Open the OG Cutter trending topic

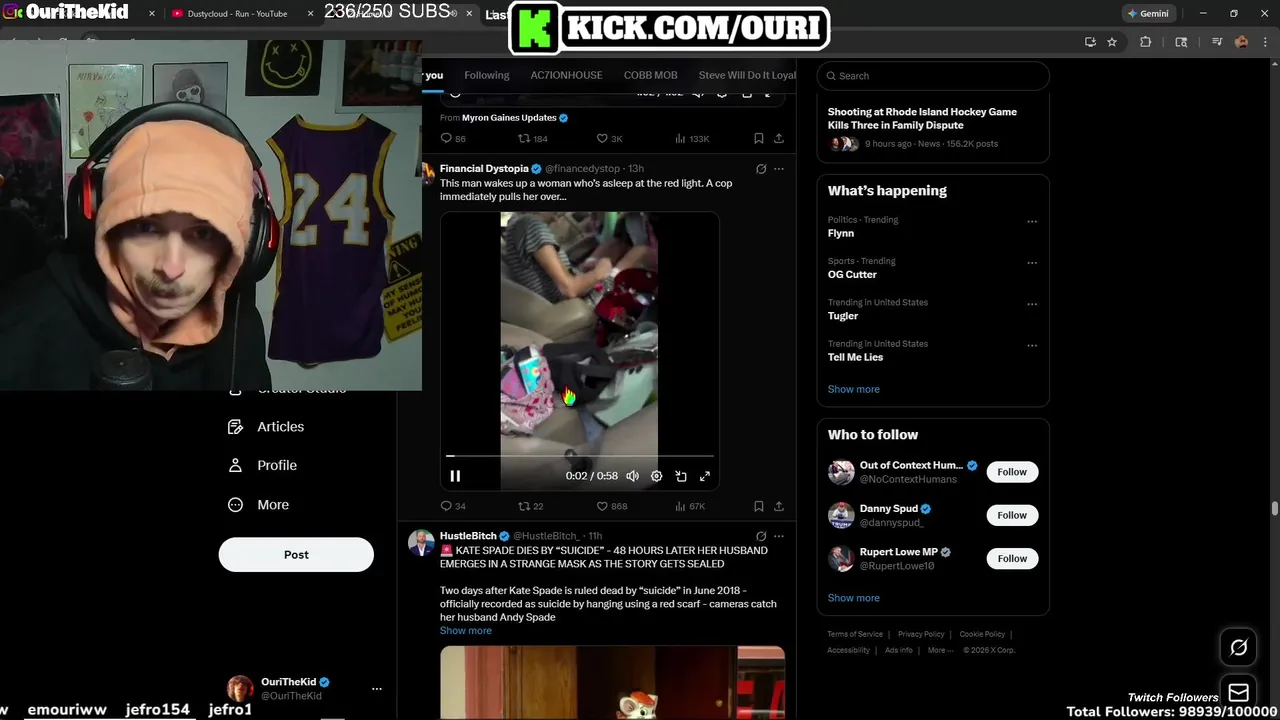pyautogui.click(x=852, y=274)
